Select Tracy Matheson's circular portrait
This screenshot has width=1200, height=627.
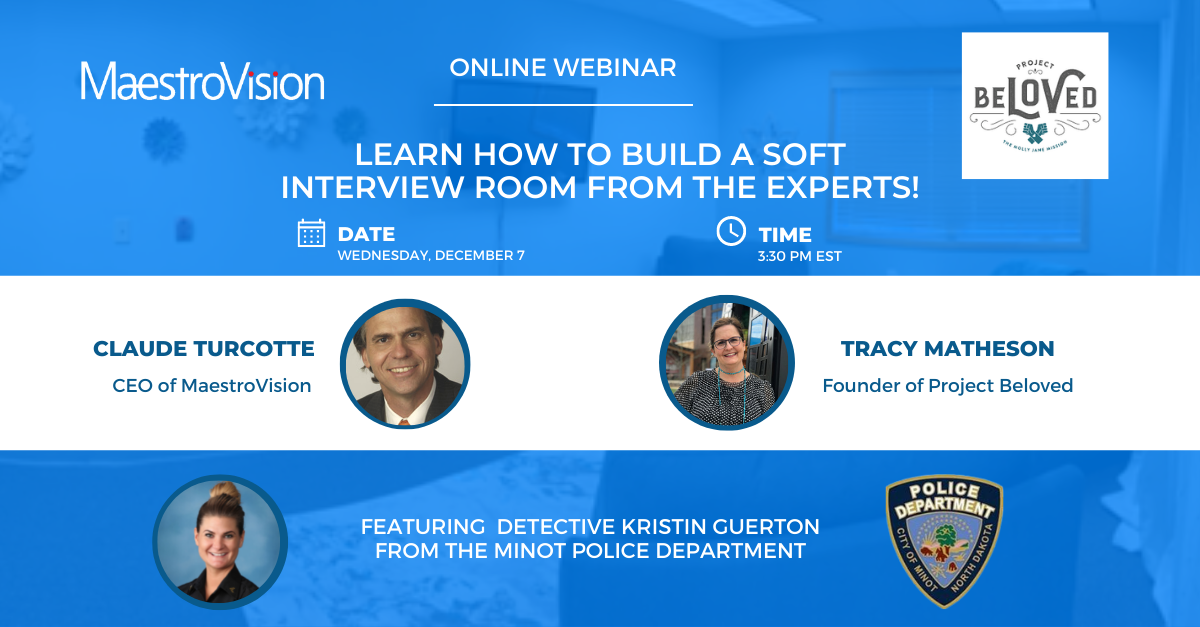[x=726, y=363]
